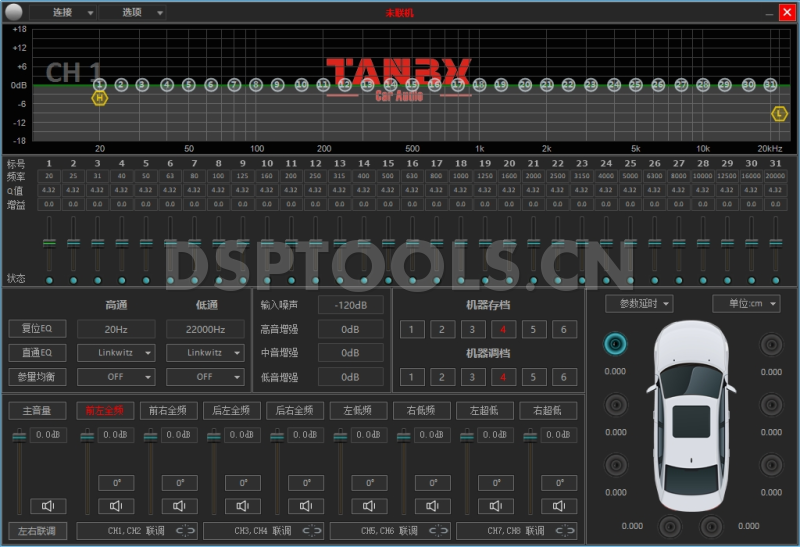The image size is (800, 547).
Task: Select the yellow L low-pass marker on graph
Action: [x=779, y=114]
